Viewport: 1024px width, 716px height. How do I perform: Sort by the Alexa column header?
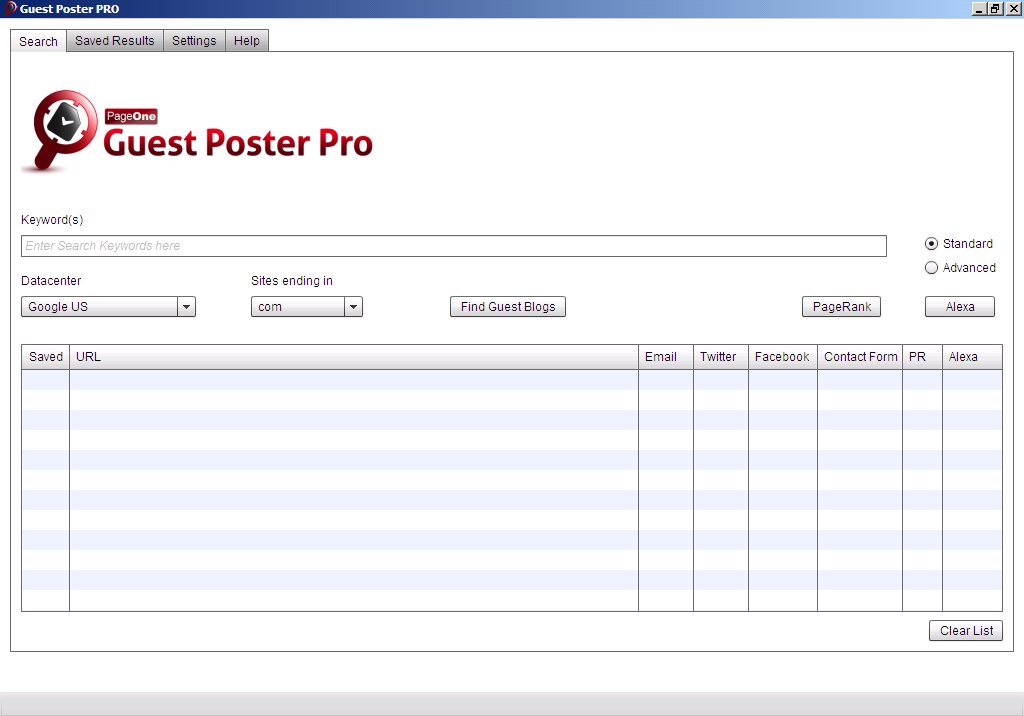coord(972,357)
